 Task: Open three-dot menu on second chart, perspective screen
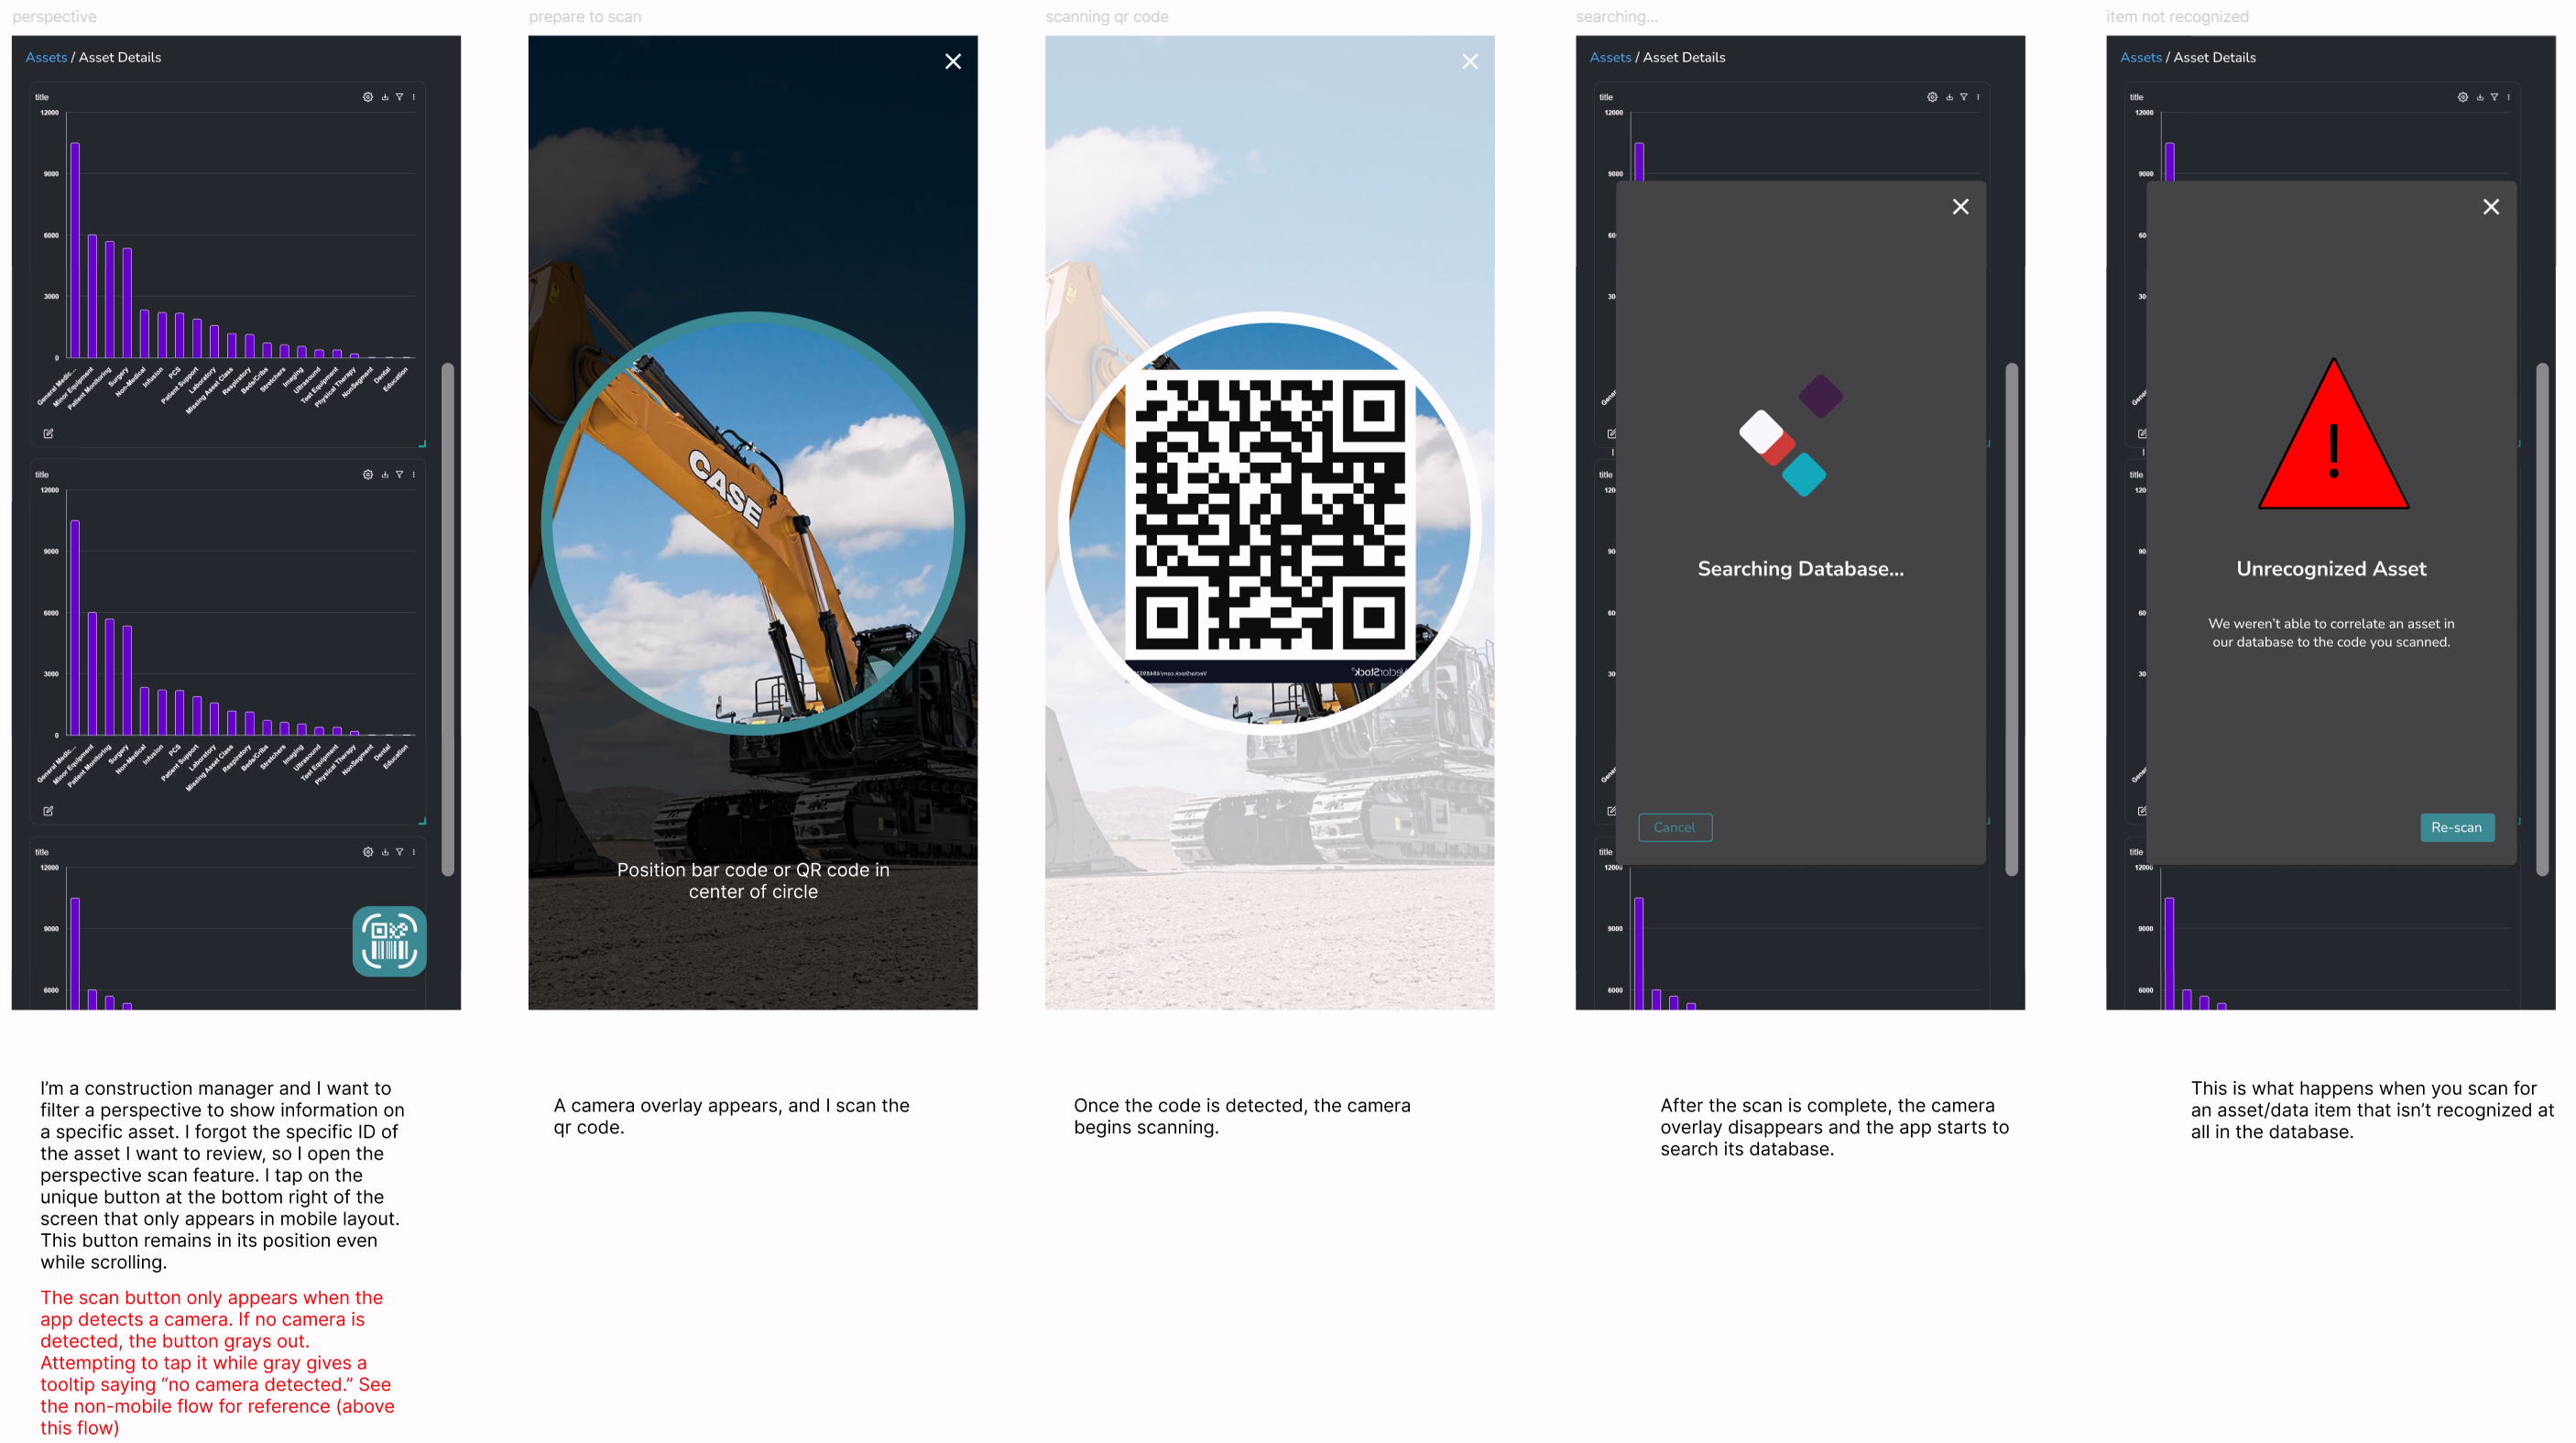pyautogui.click(x=414, y=475)
